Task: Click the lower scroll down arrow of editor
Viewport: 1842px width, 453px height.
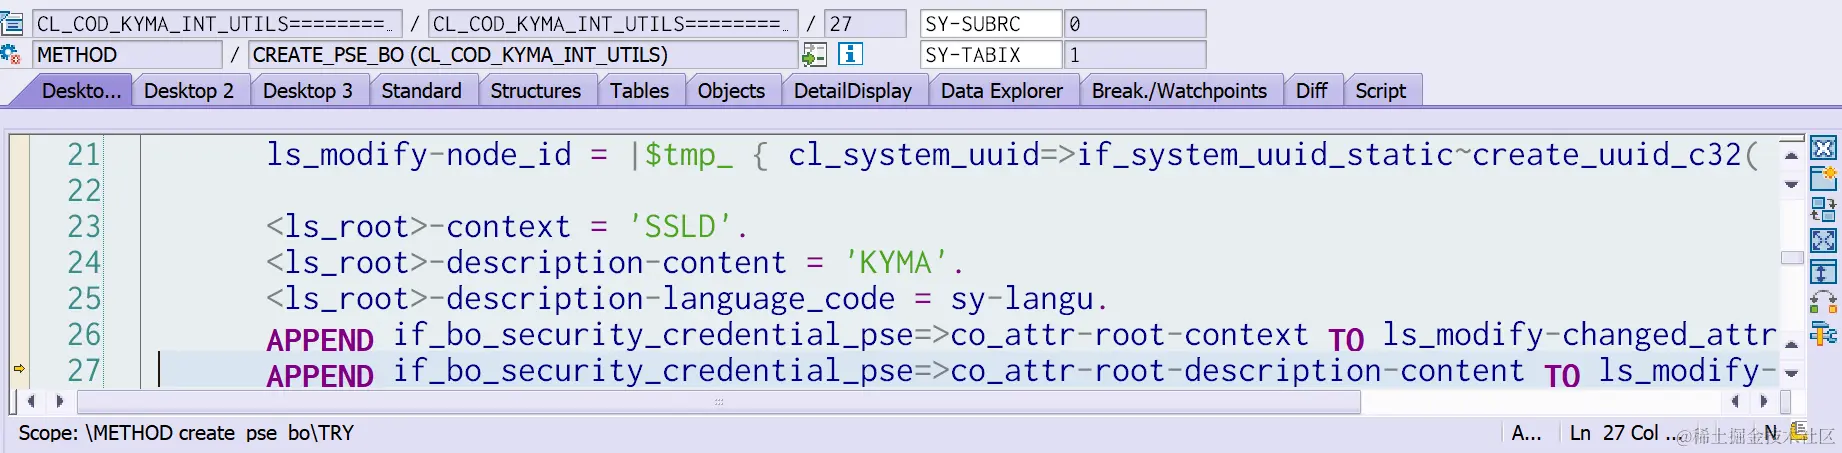Action: [x=1791, y=373]
